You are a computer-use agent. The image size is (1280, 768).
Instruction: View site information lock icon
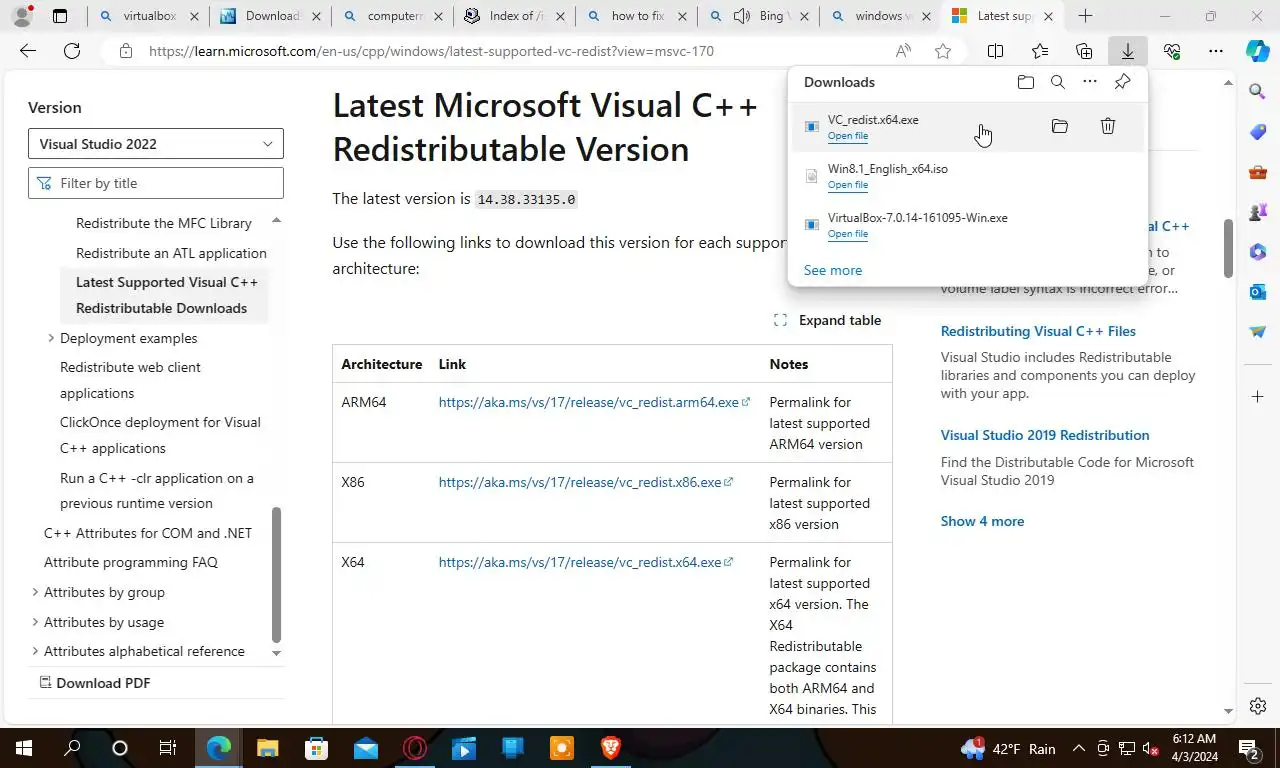click(x=125, y=51)
